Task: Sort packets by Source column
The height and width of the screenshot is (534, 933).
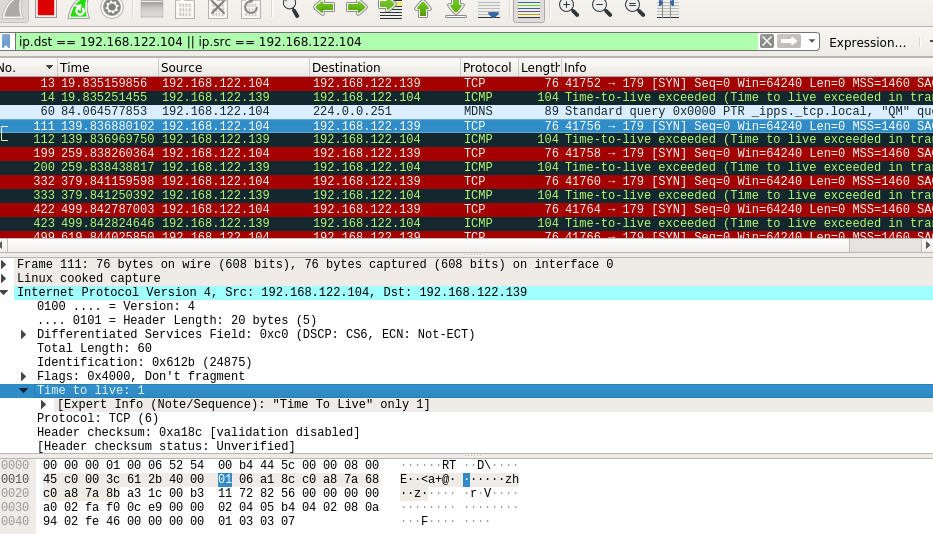Action: [x=234, y=67]
